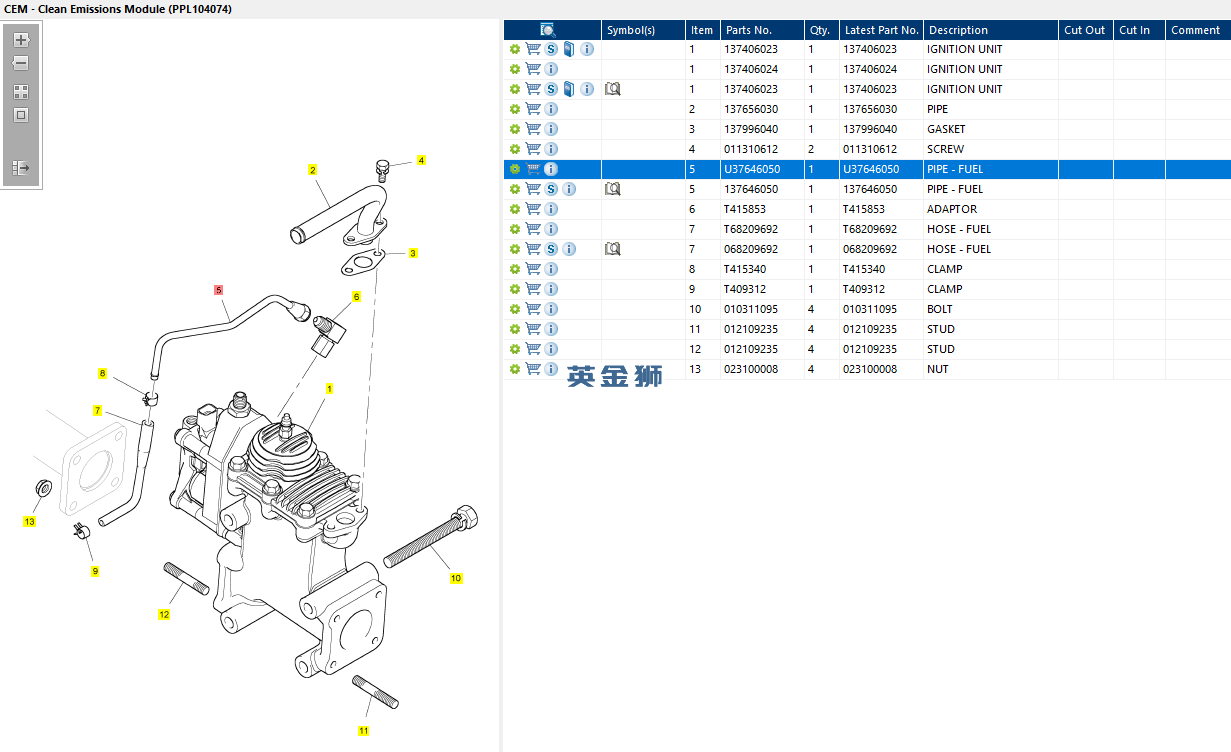Sort by the Item column header
Image resolution: width=1231 pixels, height=752 pixels.
pyautogui.click(x=703, y=30)
